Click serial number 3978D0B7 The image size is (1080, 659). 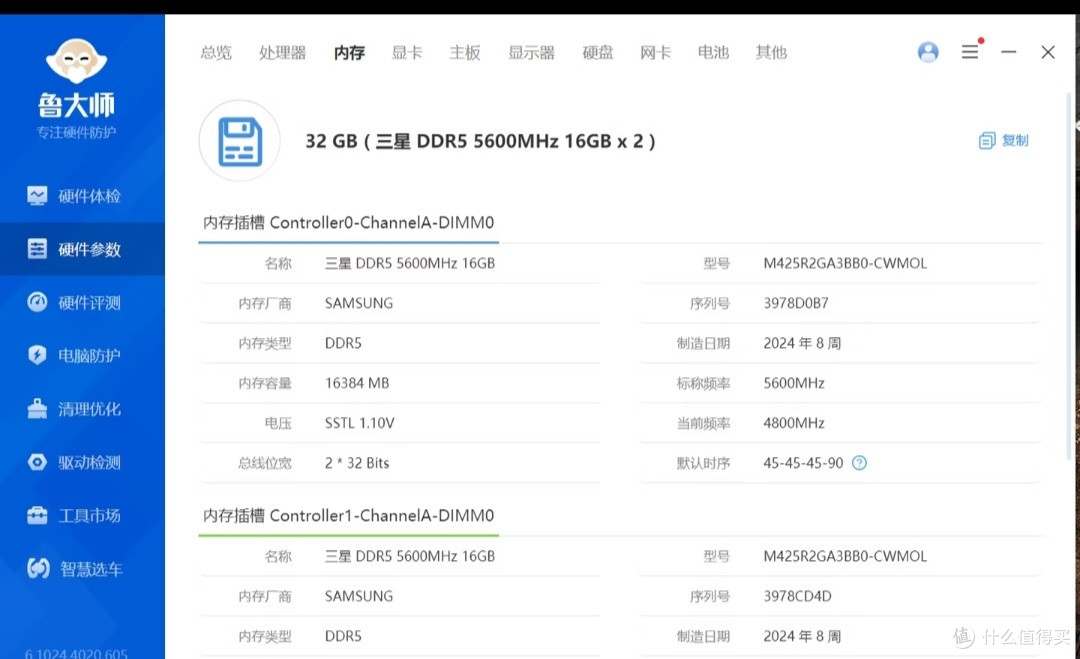(x=796, y=303)
